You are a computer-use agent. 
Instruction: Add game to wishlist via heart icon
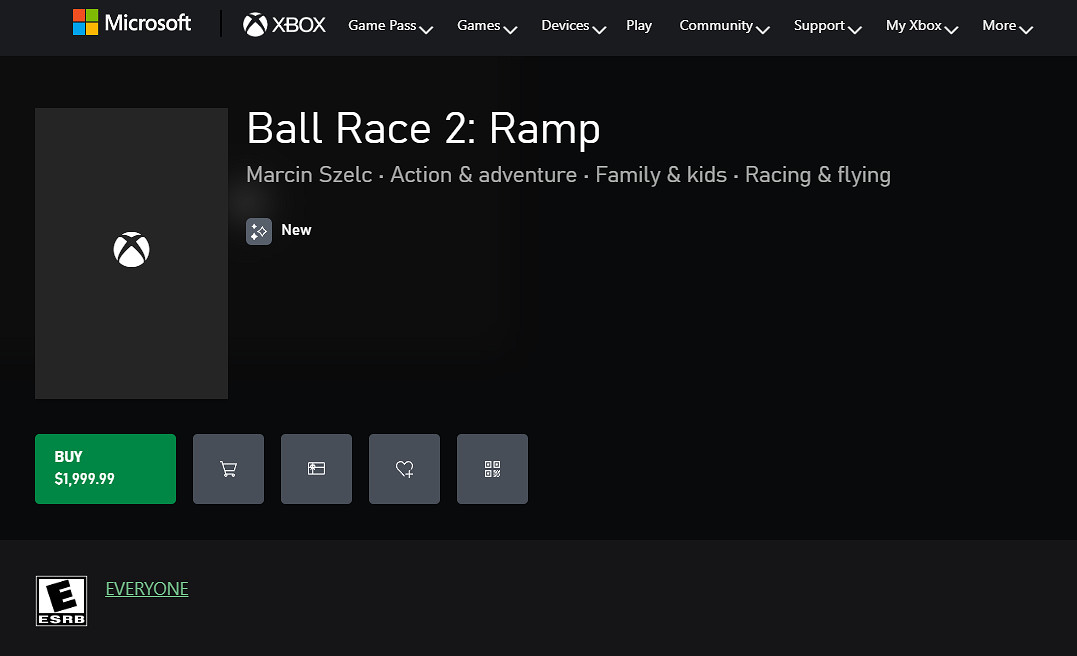pyautogui.click(x=404, y=468)
